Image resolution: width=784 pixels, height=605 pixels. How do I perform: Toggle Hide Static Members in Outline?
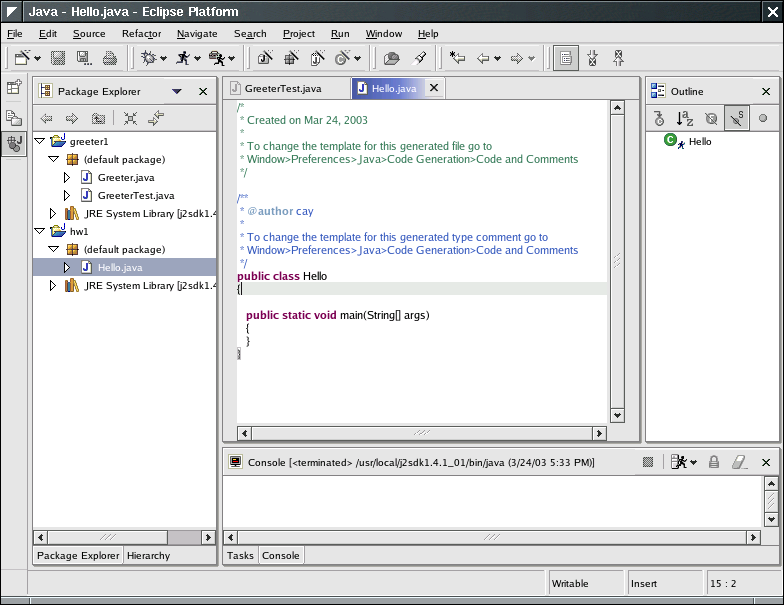(x=737, y=118)
